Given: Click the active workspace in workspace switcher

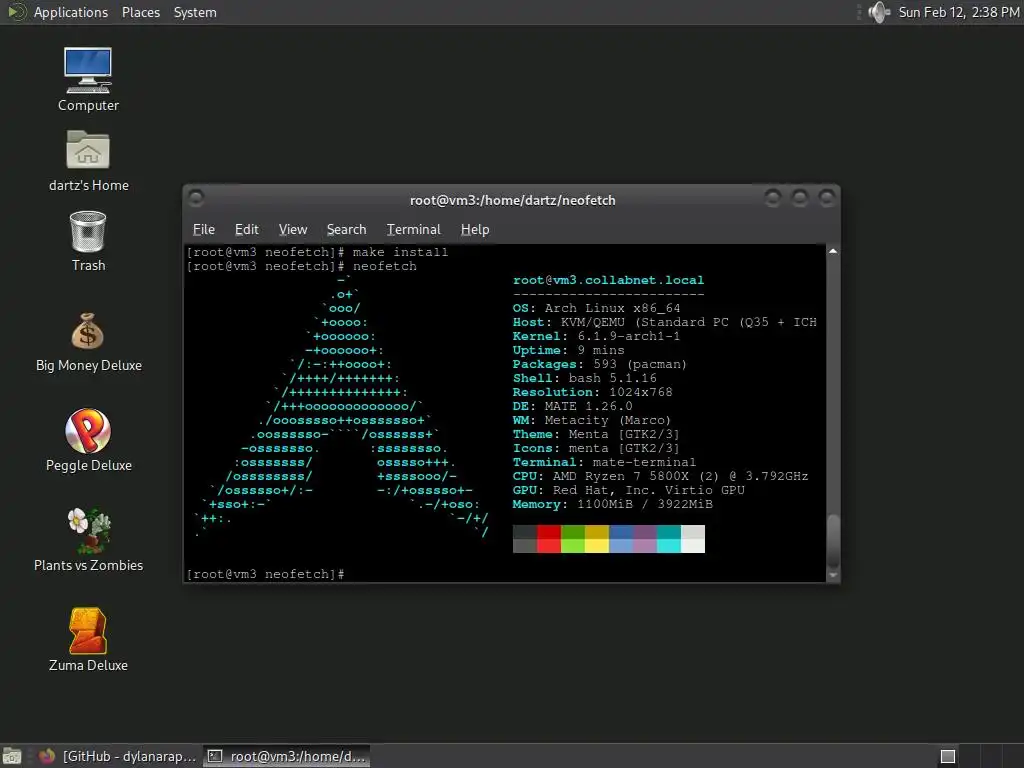Looking at the screenshot, I should tap(948, 756).
